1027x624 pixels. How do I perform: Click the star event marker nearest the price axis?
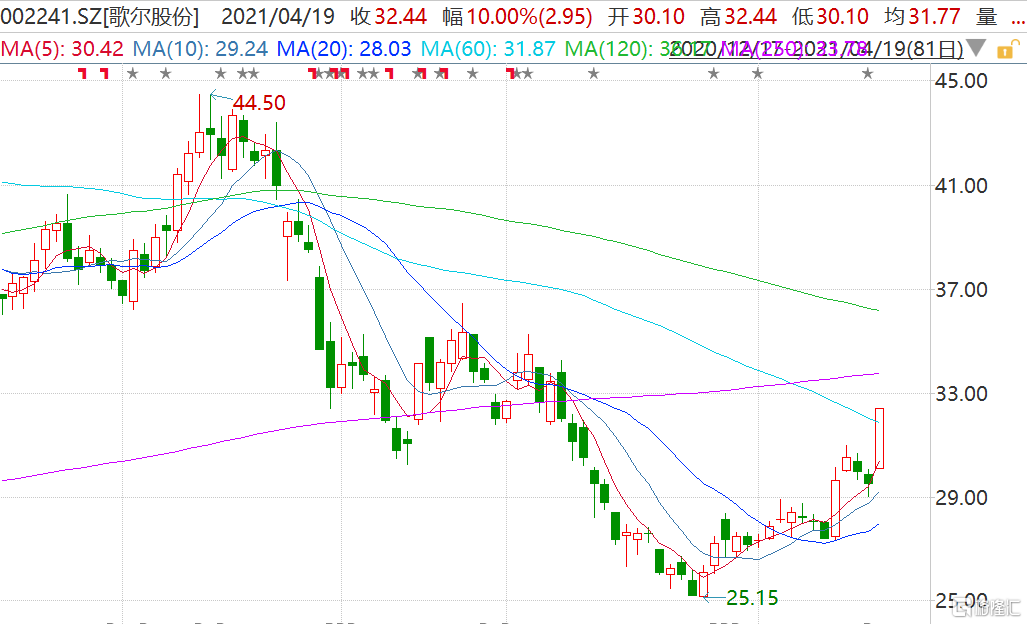click(x=868, y=73)
